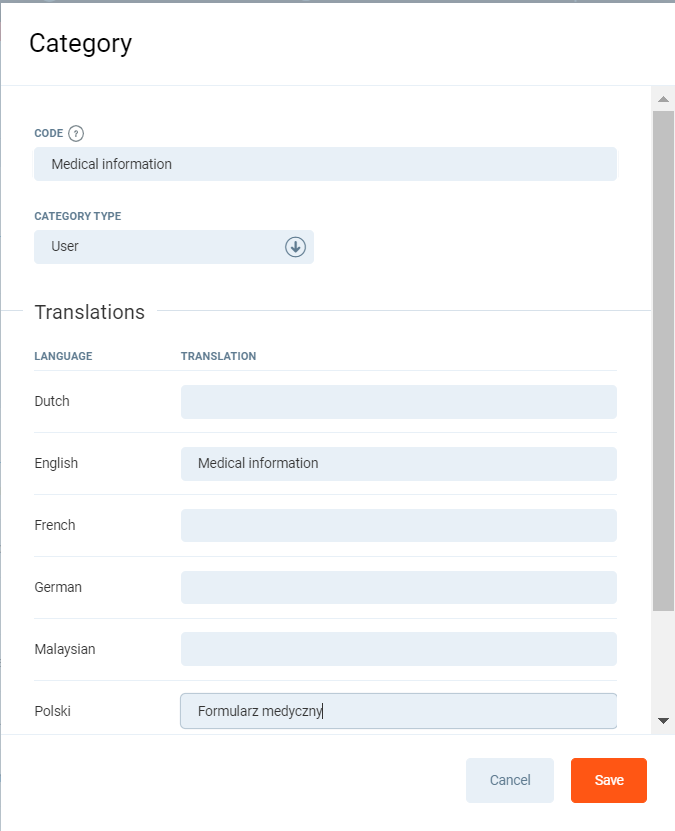Screen dimensions: 675x831
Task: Save the category
Action: pos(608,781)
